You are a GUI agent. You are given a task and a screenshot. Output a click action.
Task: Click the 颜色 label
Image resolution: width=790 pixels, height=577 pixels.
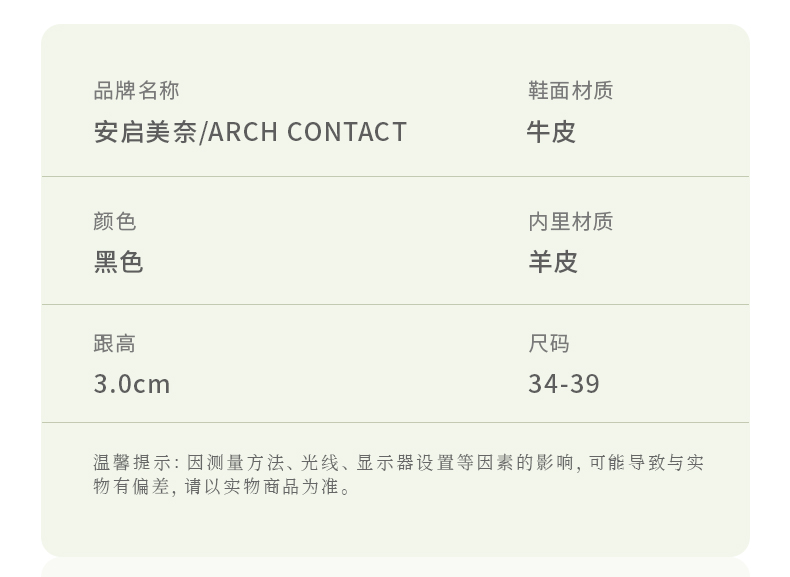[x=114, y=221]
